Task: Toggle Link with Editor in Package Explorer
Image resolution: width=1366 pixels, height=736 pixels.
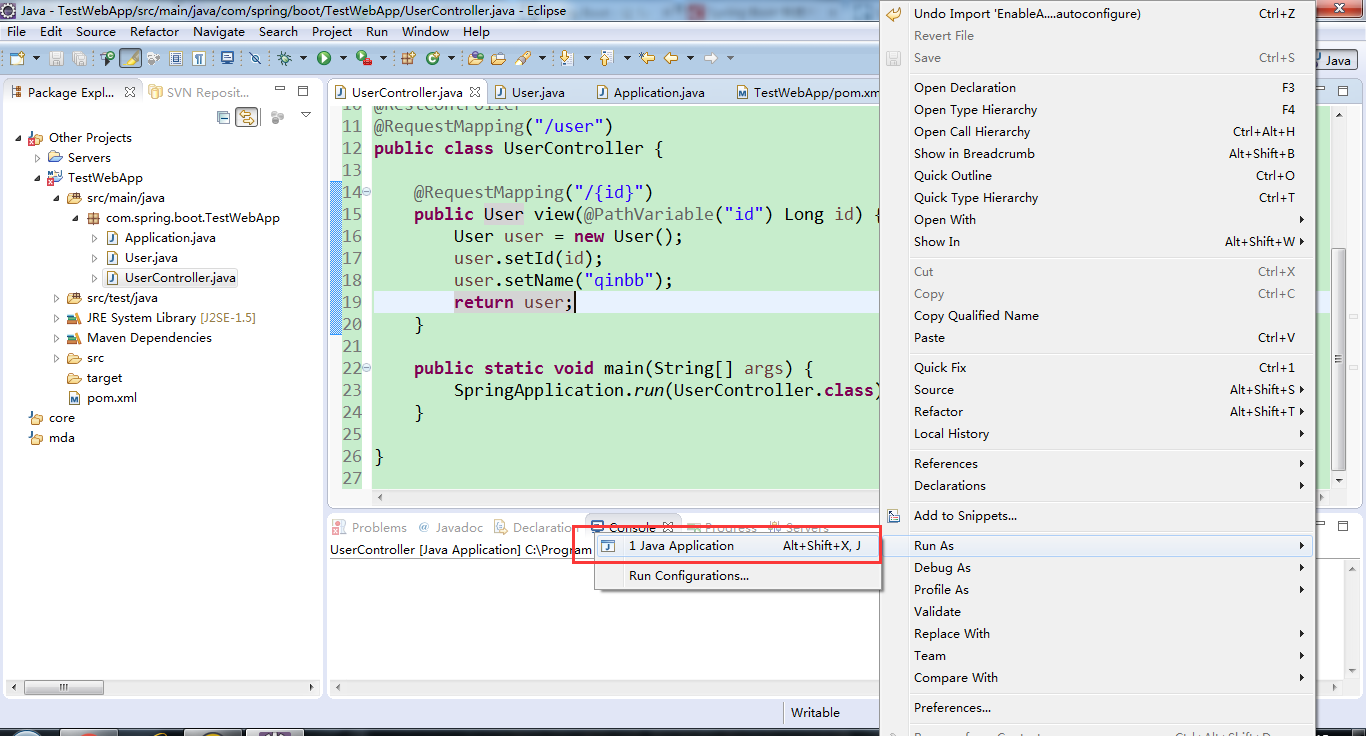Action: (x=246, y=117)
